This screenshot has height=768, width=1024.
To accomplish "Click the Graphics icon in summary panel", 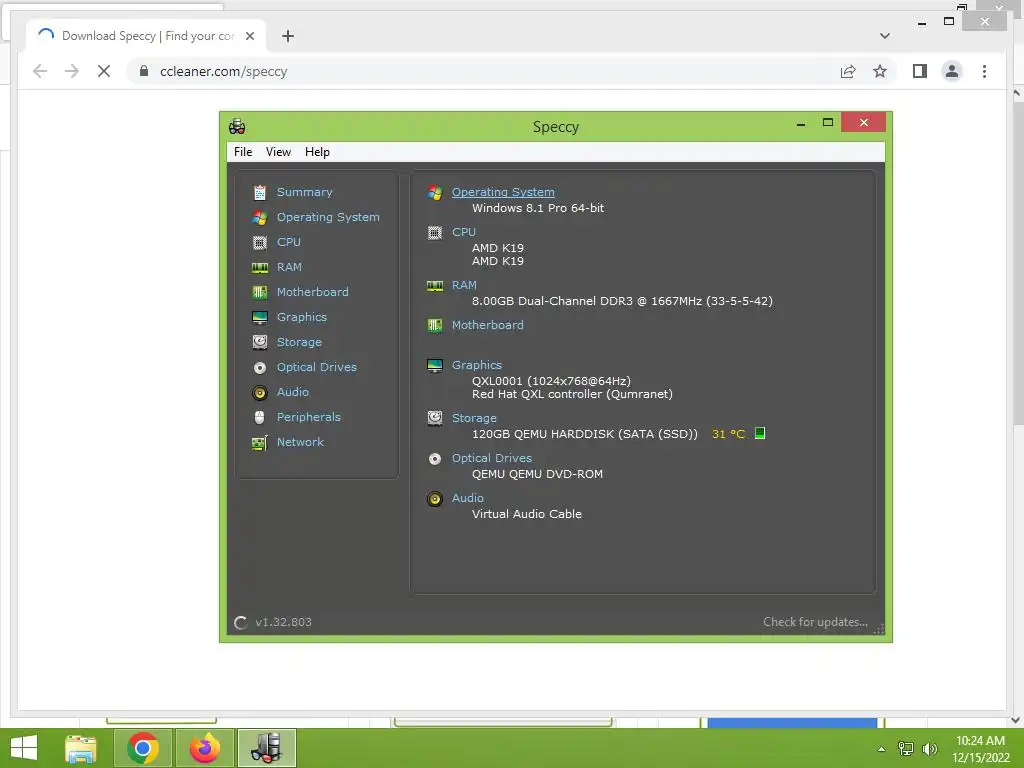I will click(x=435, y=365).
